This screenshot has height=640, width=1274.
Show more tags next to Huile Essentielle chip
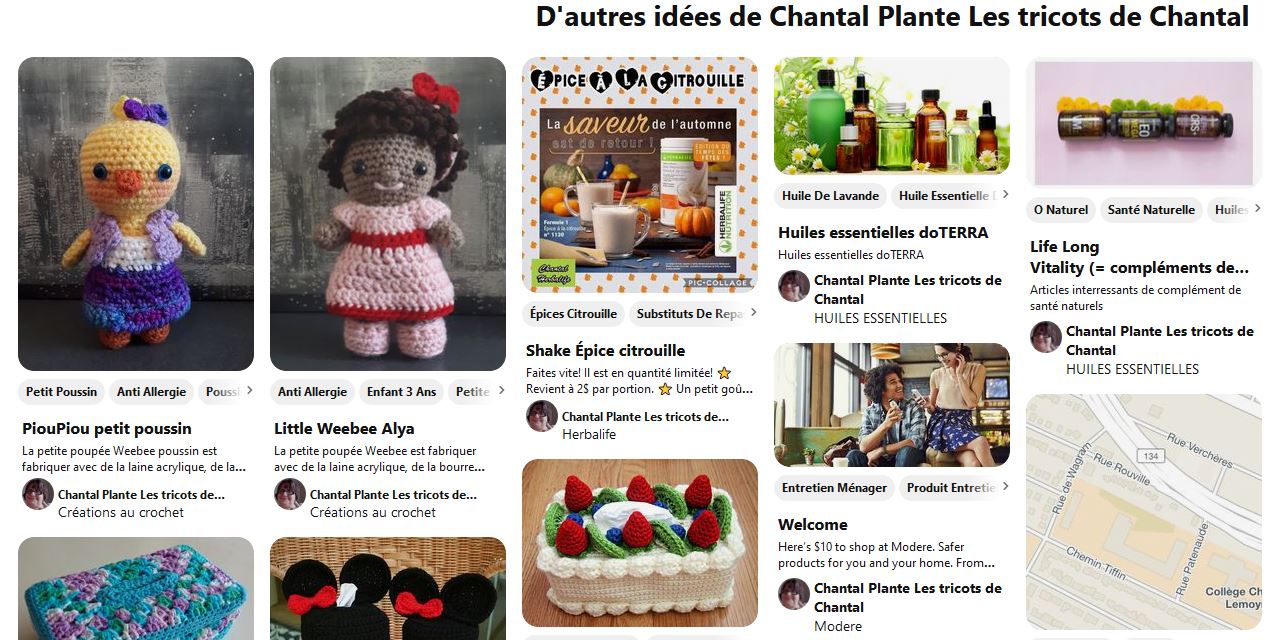coord(1005,195)
